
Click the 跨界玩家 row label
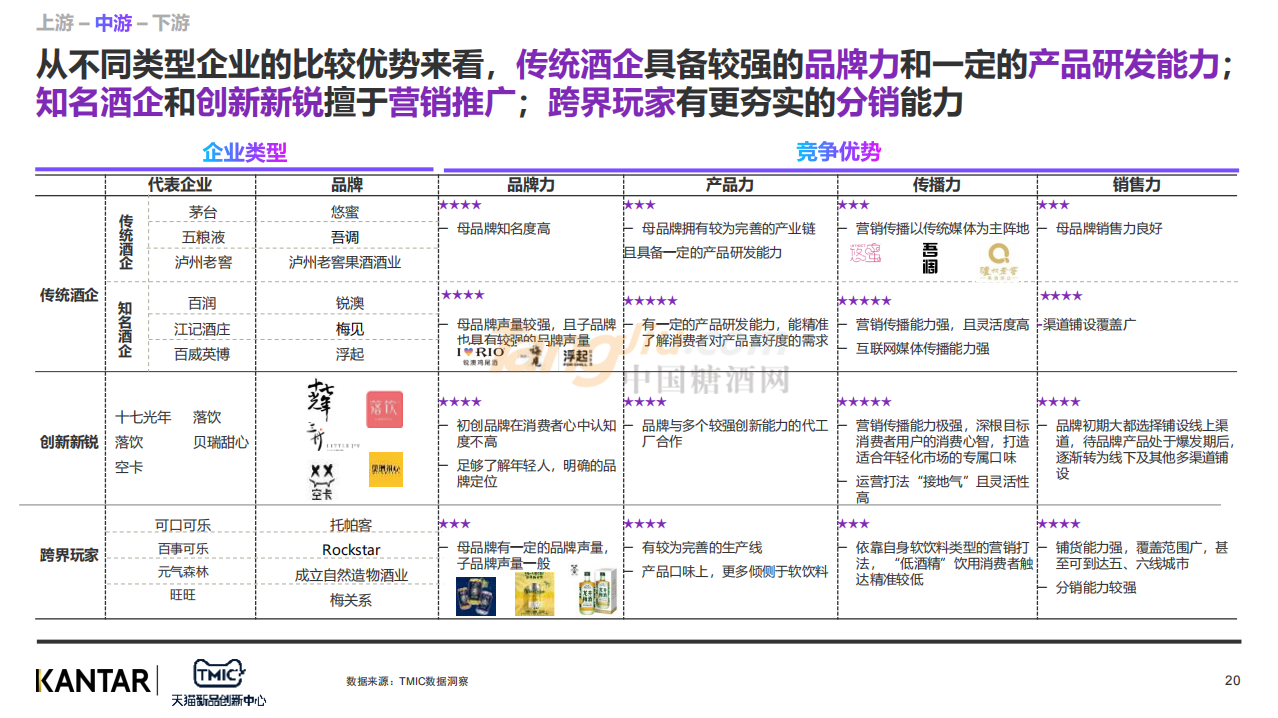[69, 554]
